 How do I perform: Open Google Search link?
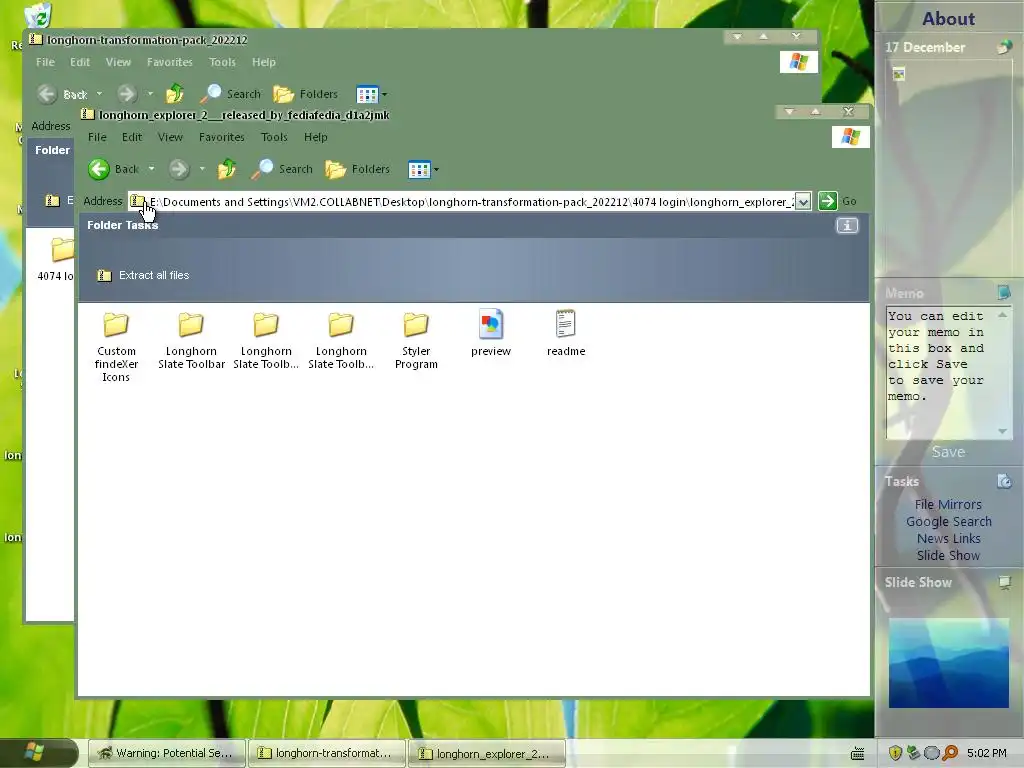(948, 521)
